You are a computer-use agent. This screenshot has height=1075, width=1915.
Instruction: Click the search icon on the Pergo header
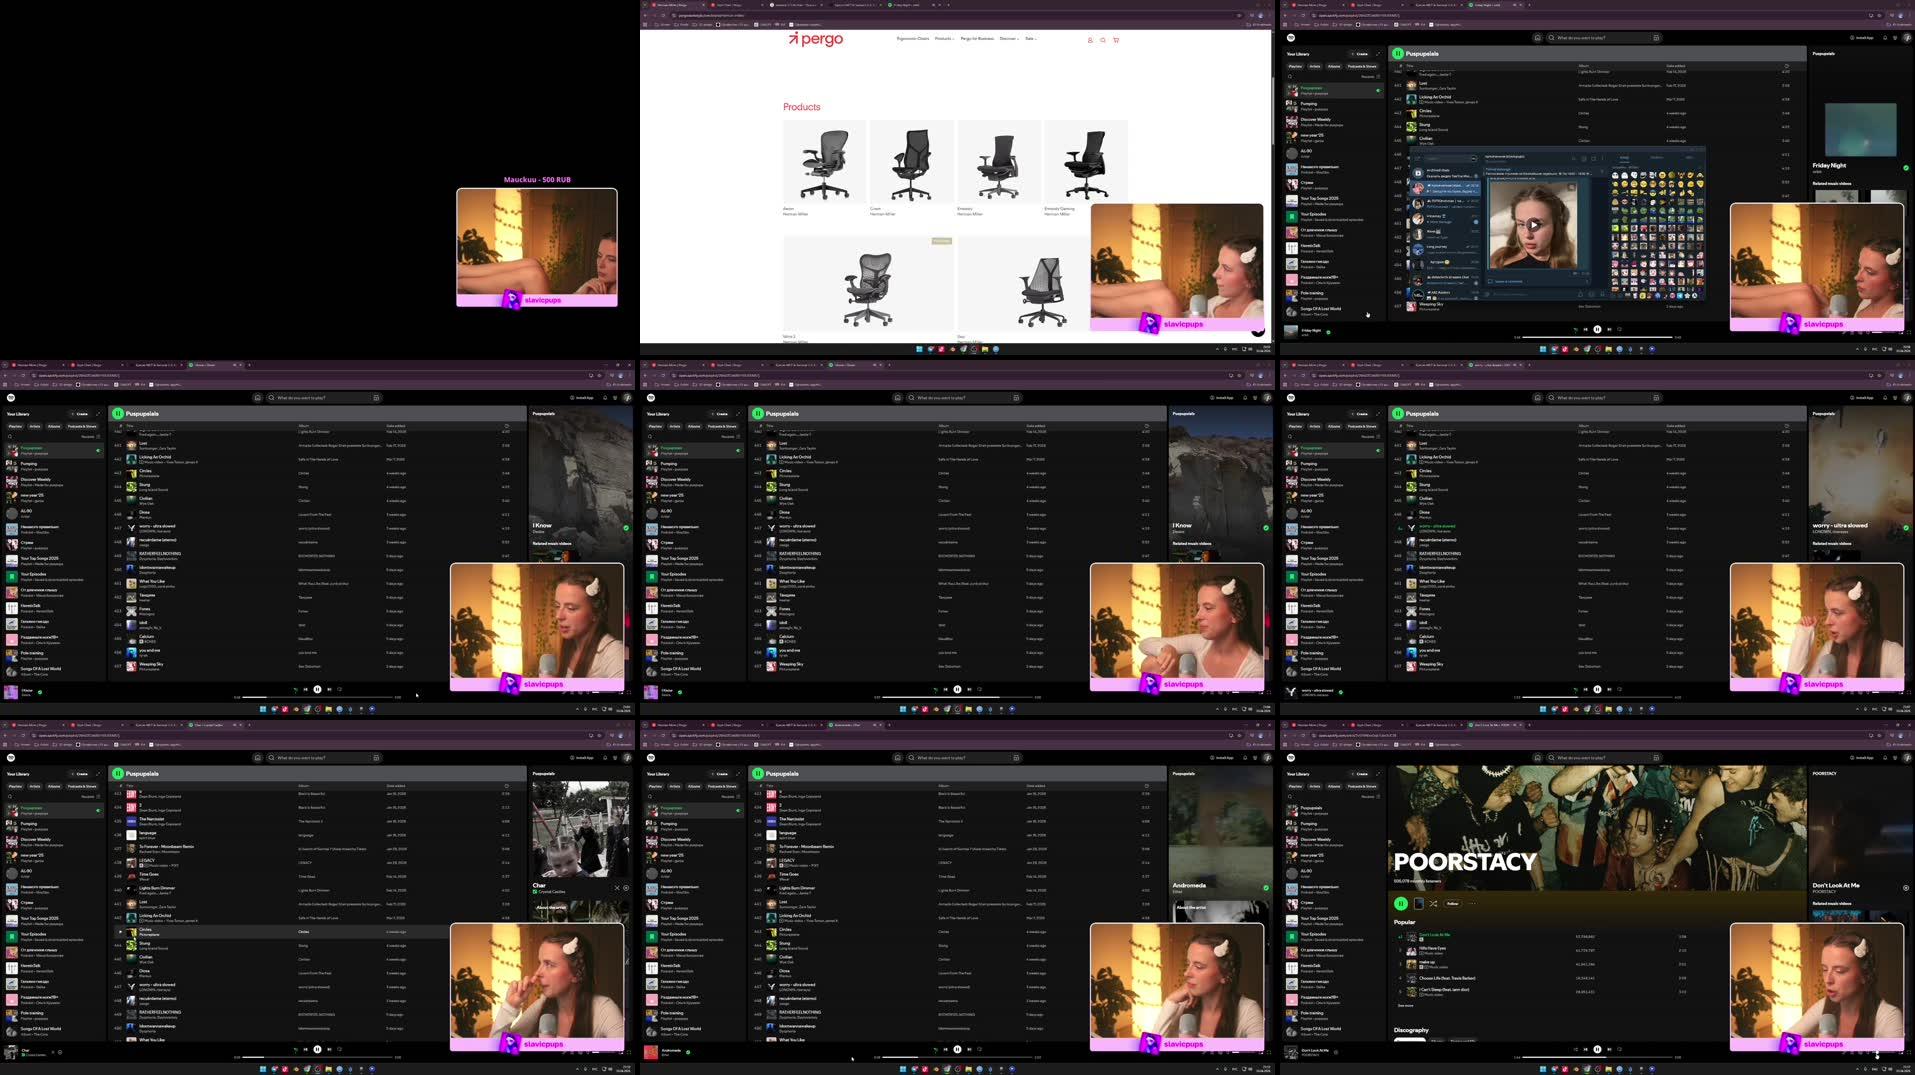pos(1102,40)
